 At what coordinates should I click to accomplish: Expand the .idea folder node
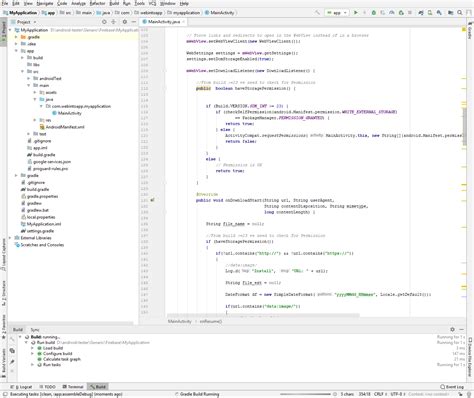click(x=16, y=44)
